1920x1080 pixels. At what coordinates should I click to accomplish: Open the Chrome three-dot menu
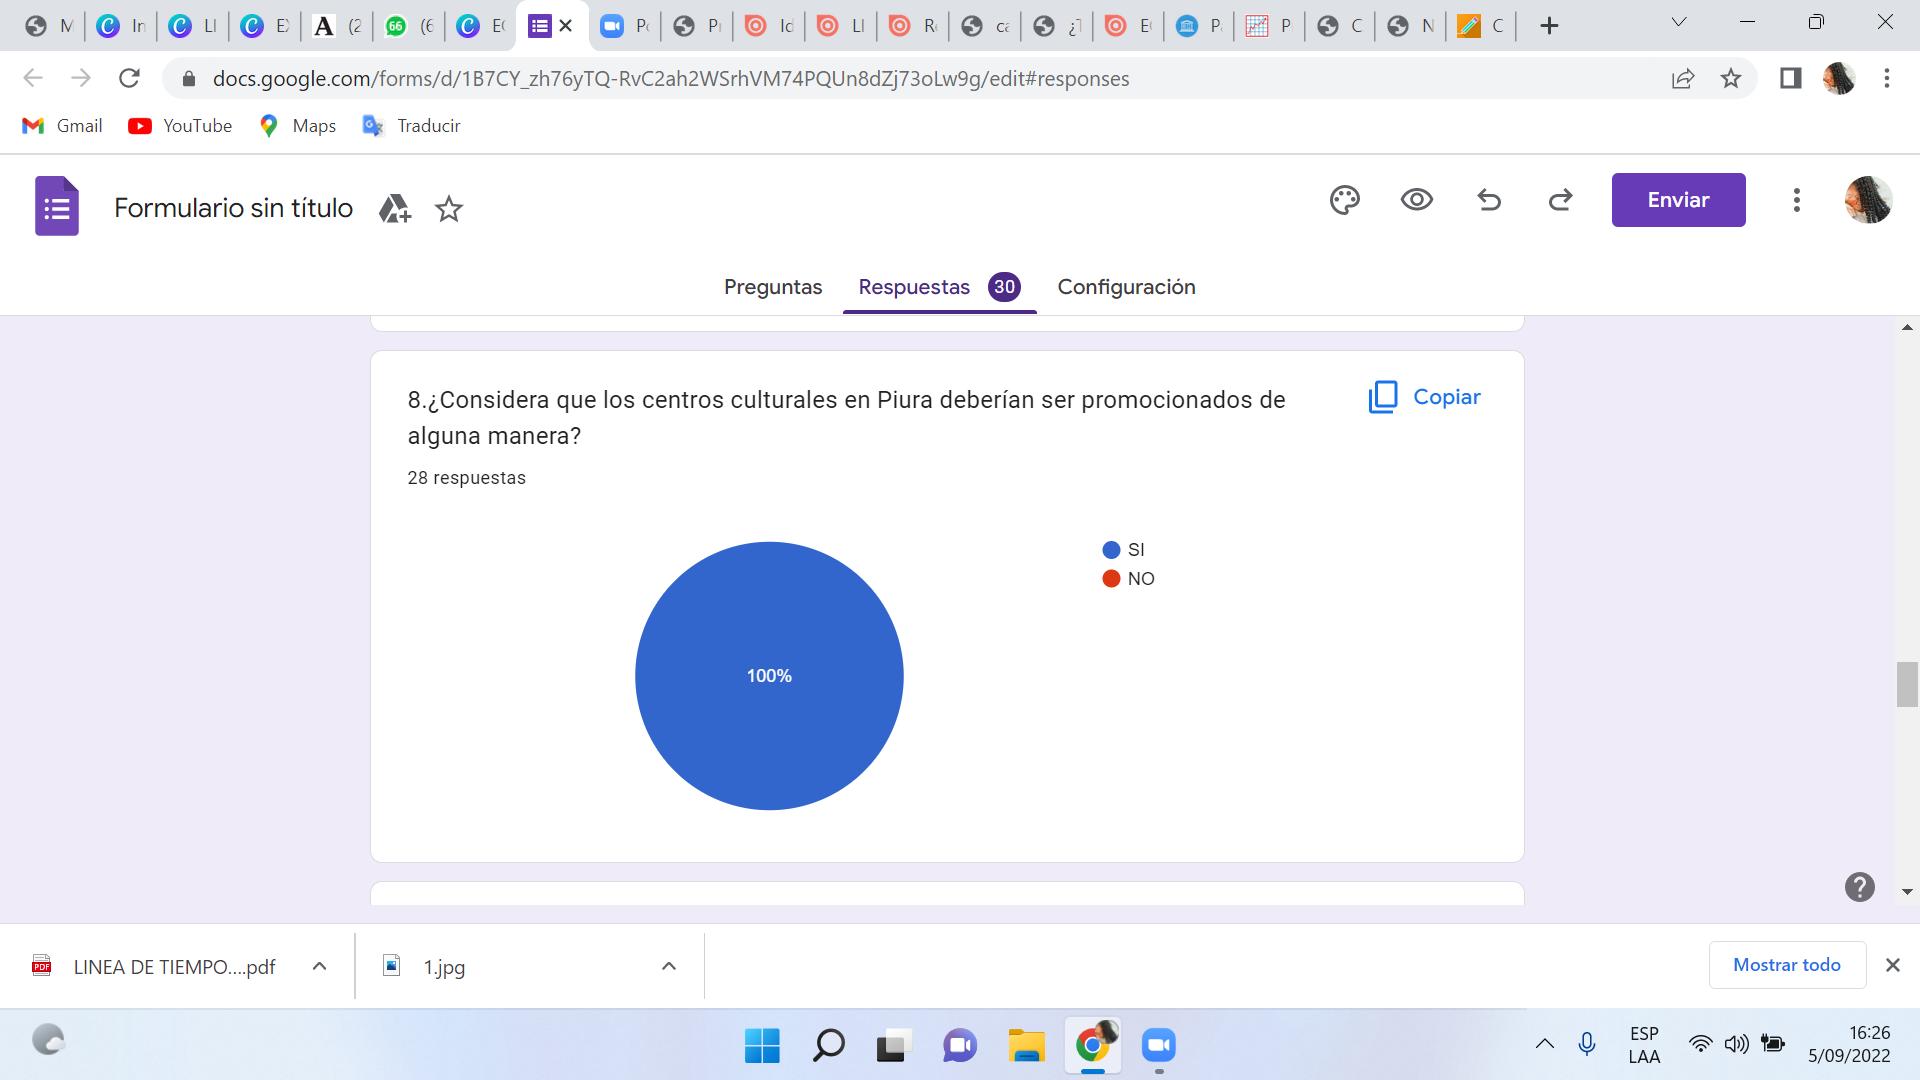1887,78
